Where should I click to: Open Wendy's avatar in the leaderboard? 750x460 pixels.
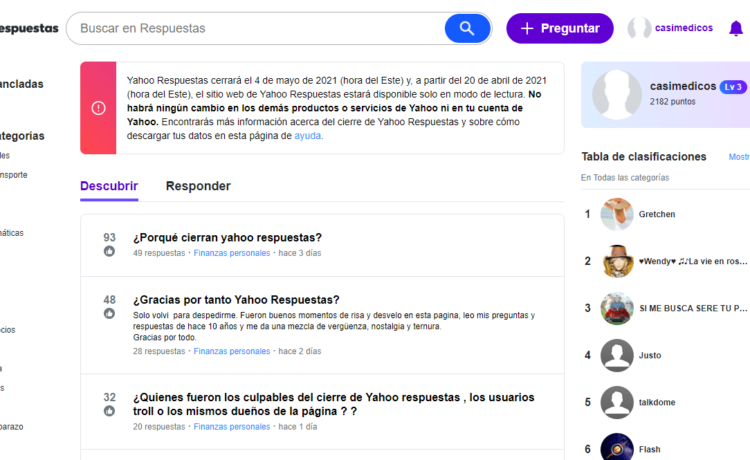pyautogui.click(x=617, y=261)
